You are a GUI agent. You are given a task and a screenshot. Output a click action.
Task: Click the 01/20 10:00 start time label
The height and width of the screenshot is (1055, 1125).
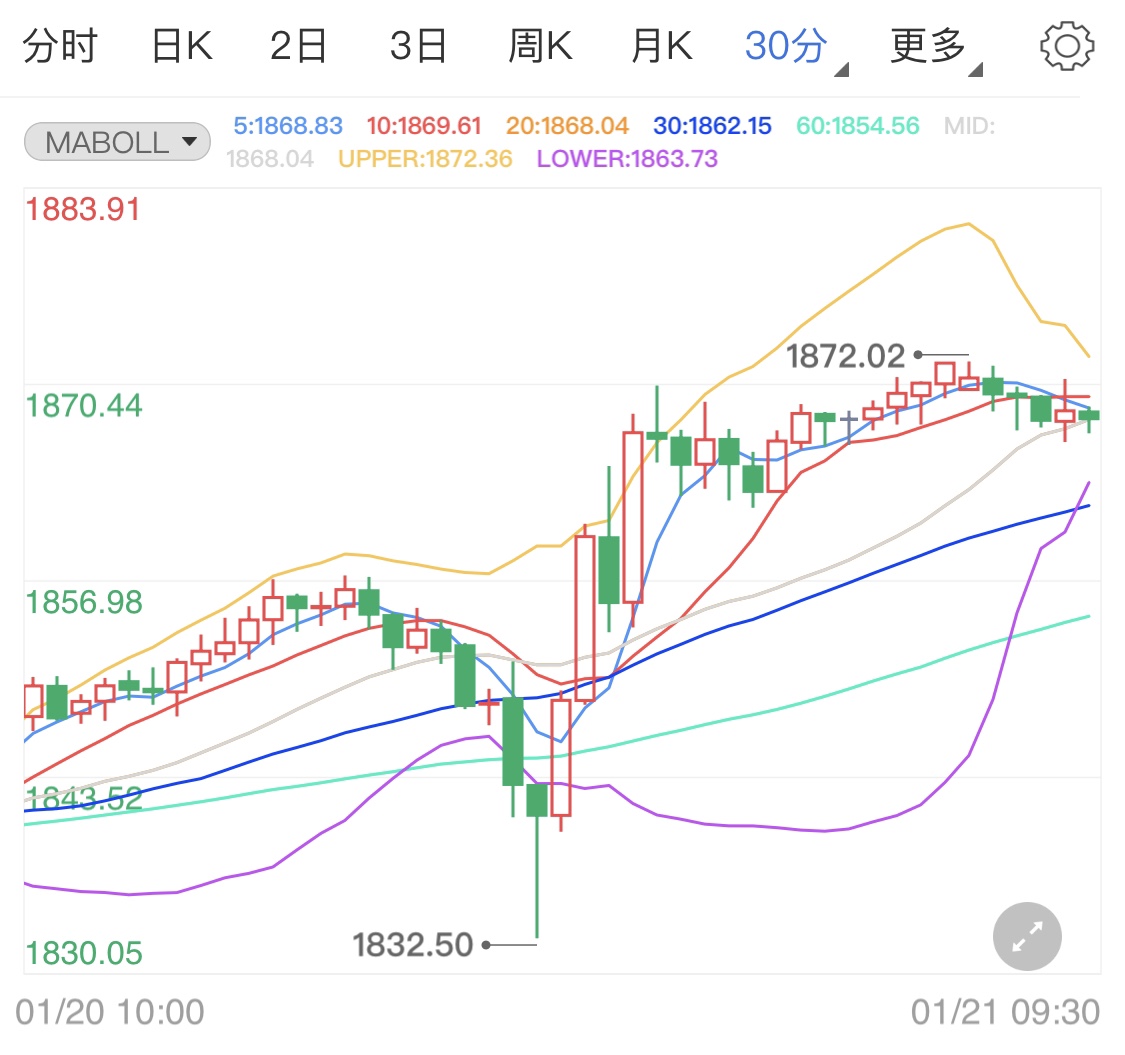[x=110, y=1013]
